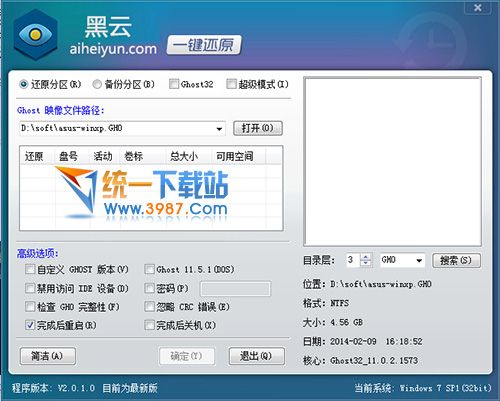Click 当前系统: Windows 7 SP1 status text
500x401 pixels.
pyautogui.click(x=423, y=388)
